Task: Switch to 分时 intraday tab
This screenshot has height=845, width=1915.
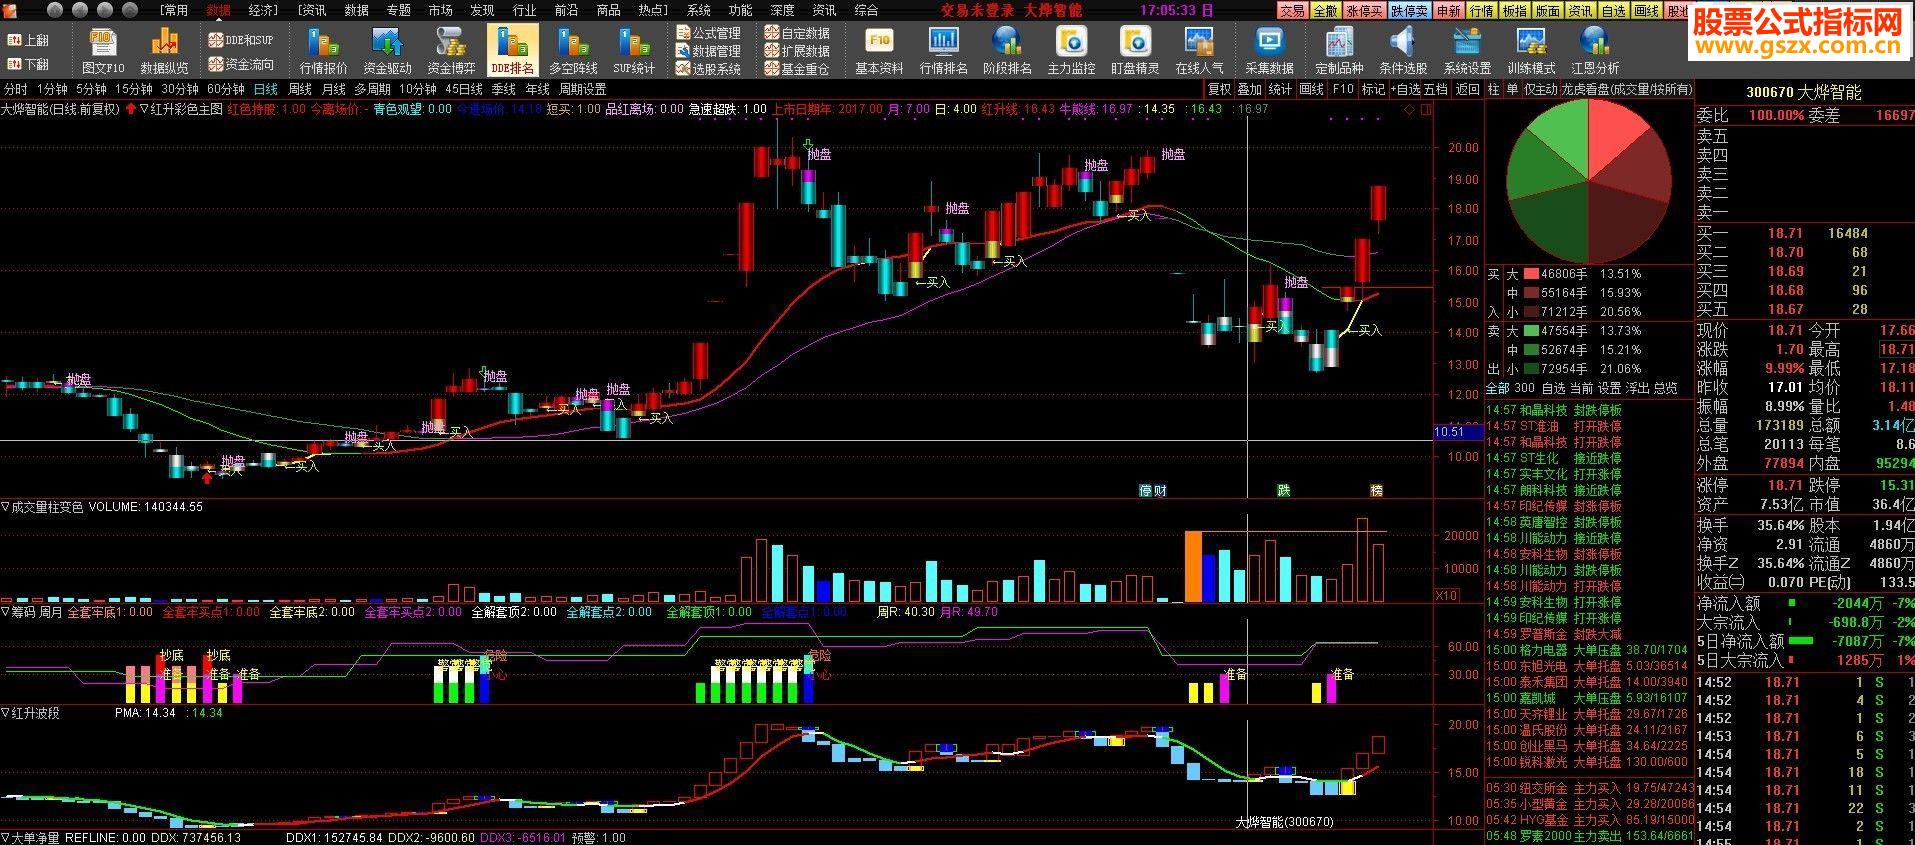Action: 15,89
